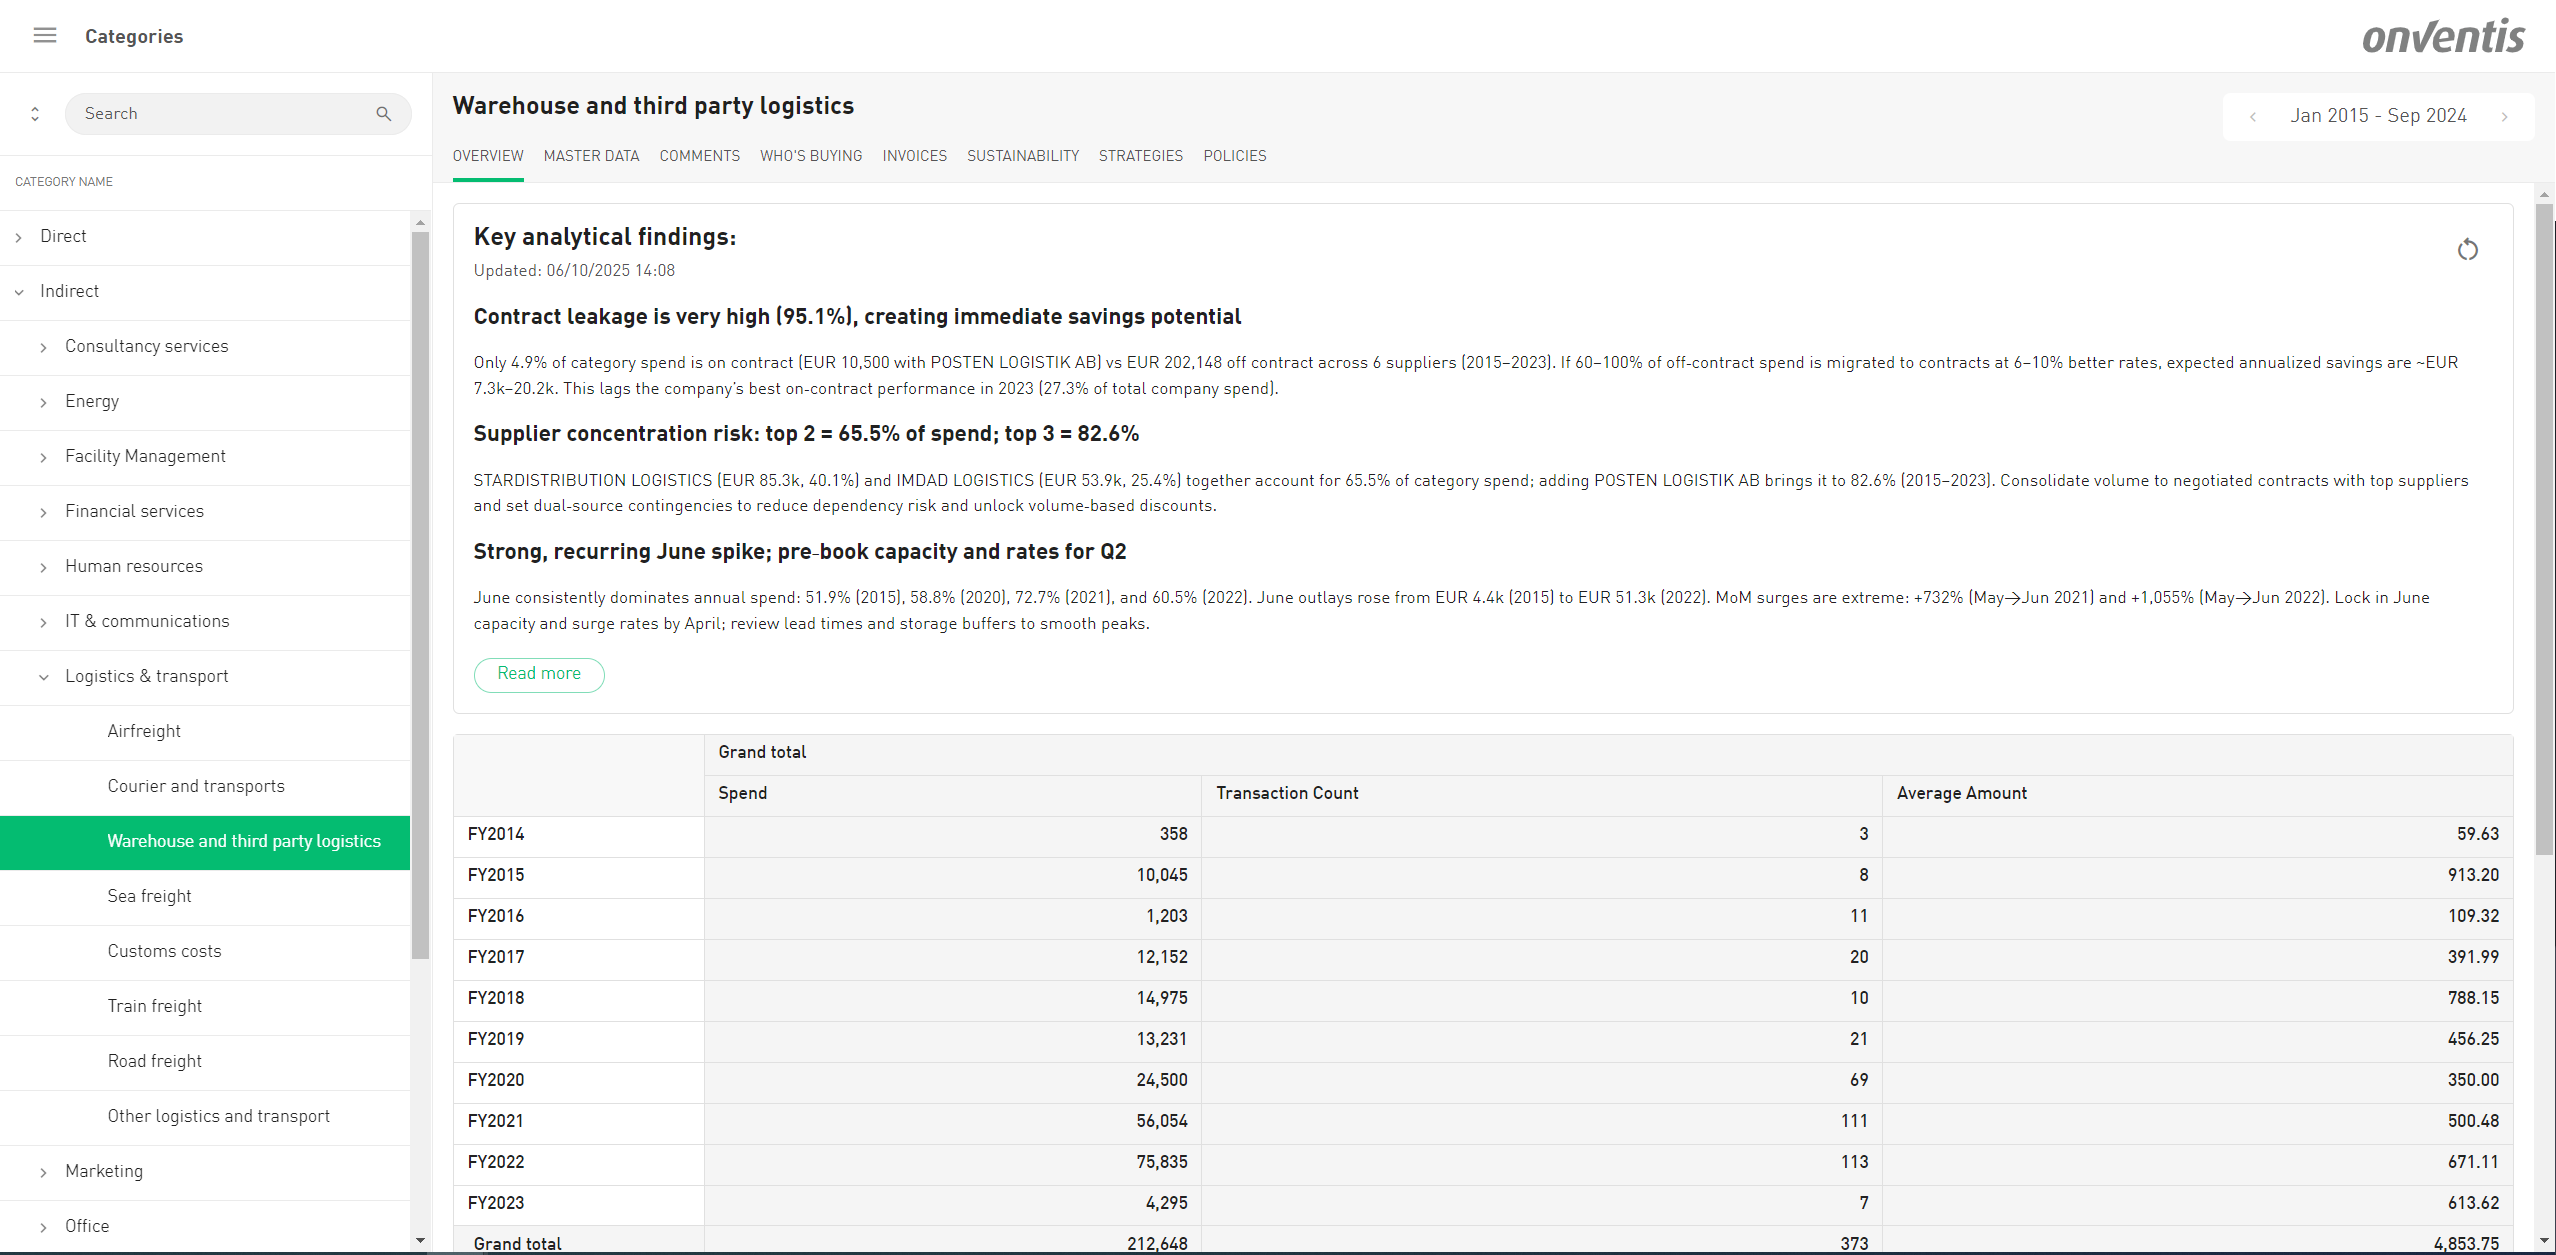Open the SUSTAINABILITY tab
Image resolution: width=2556 pixels, height=1255 pixels.
pyautogui.click(x=1022, y=156)
